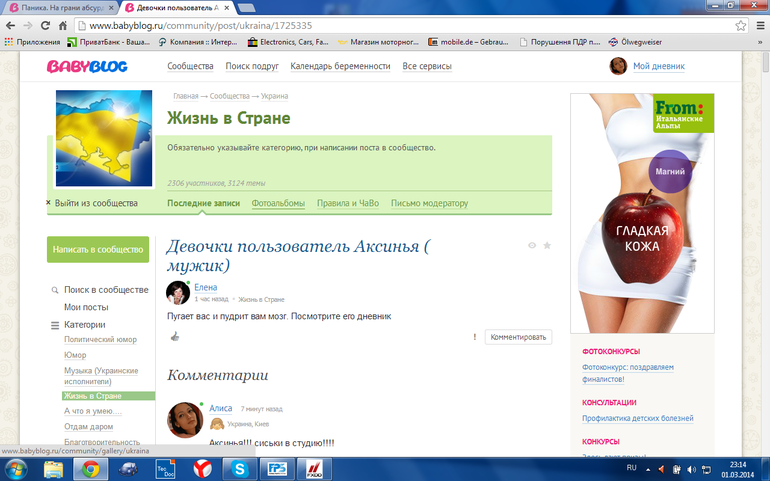Select the Последние записи tab

pos(203,203)
